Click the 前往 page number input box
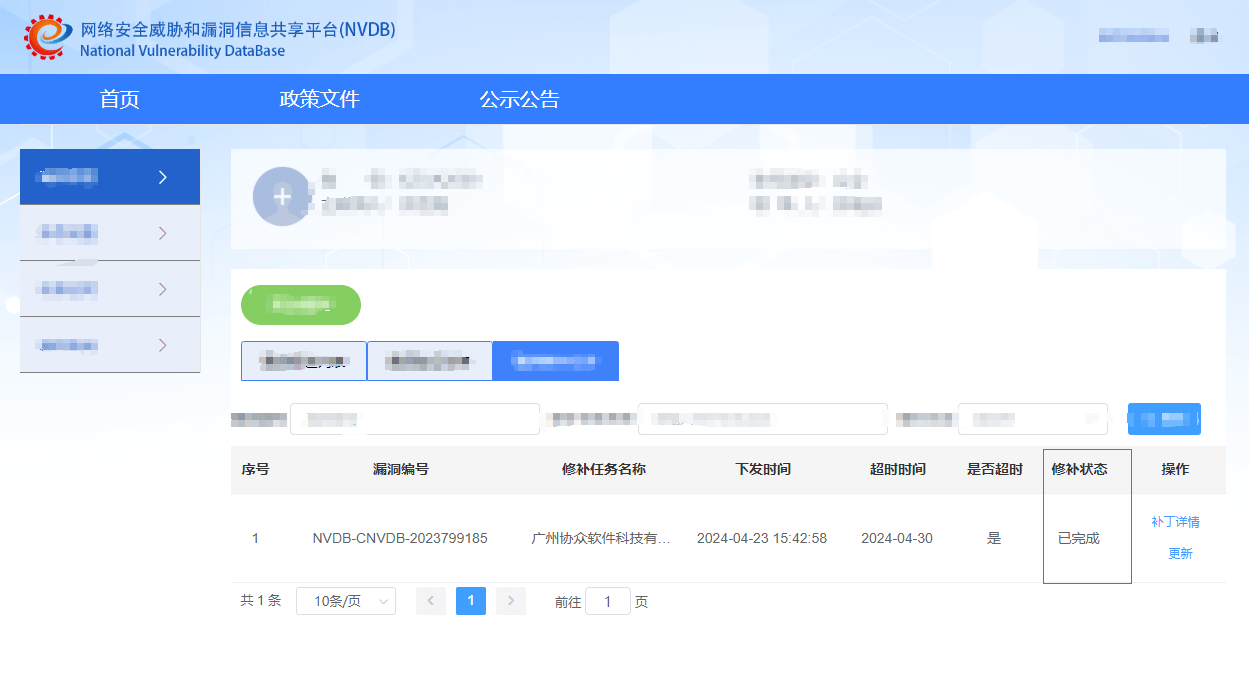1249x677 pixels. [x=608, y=601]
